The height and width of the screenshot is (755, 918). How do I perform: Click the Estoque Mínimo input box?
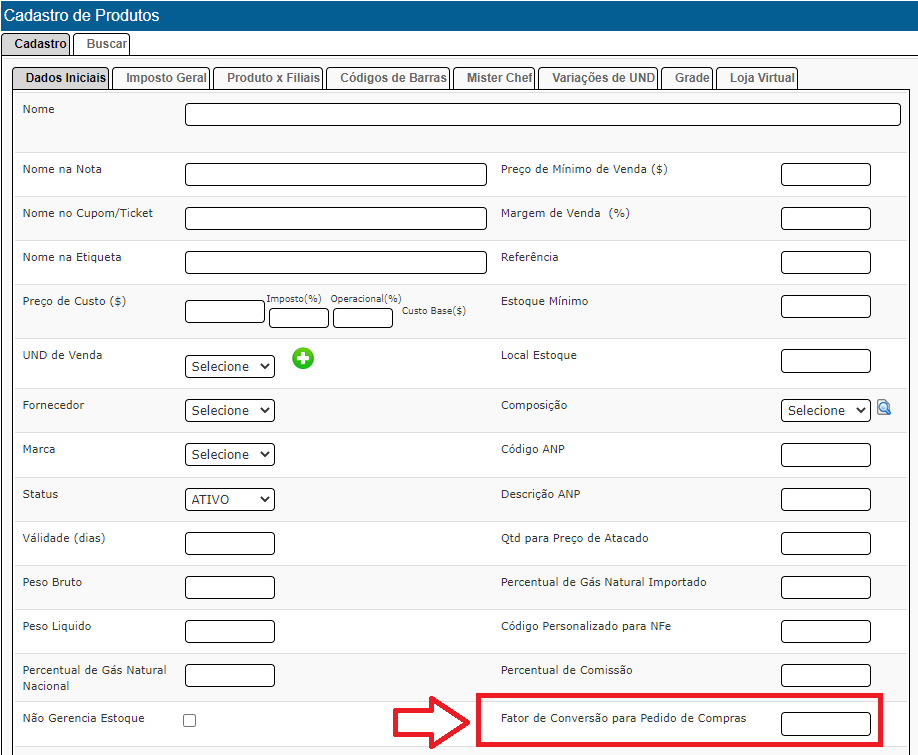pyautogui.click(x=825, y=307)
